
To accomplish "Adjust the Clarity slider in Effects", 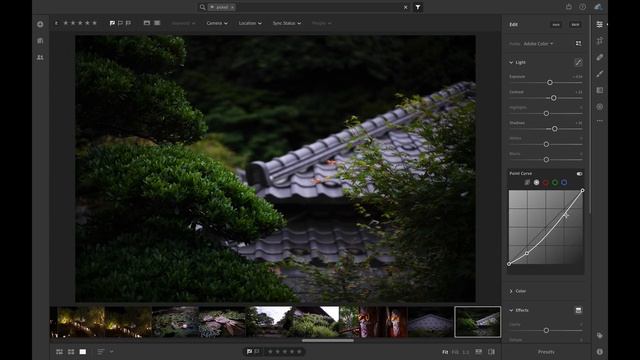I will [546, 330].
